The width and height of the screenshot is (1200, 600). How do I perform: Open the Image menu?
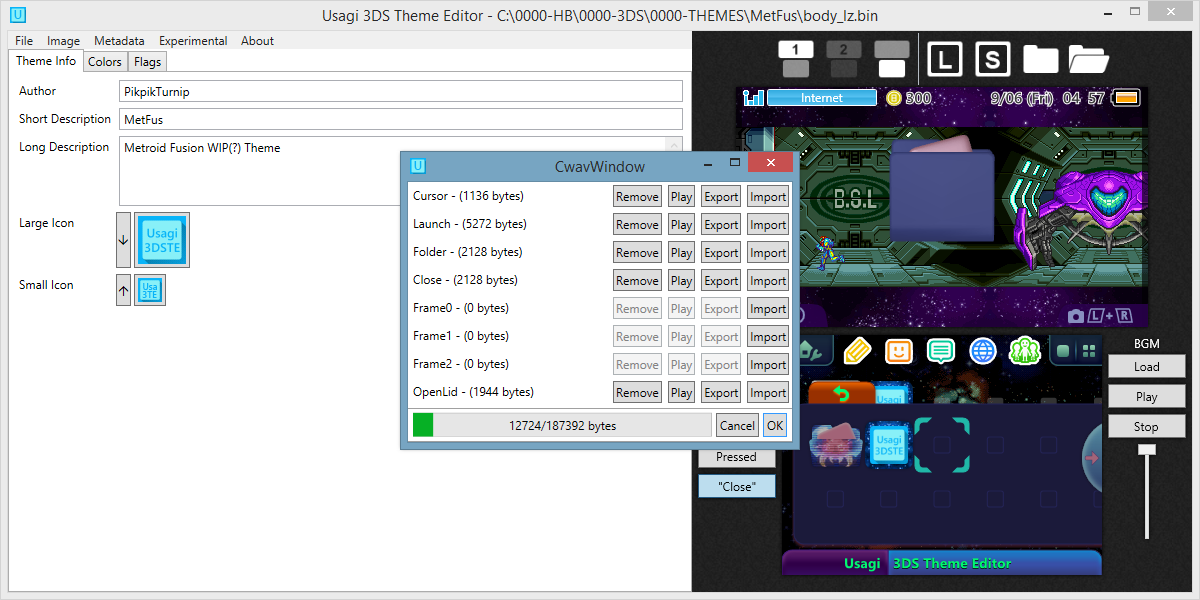[x=63, y=41]
